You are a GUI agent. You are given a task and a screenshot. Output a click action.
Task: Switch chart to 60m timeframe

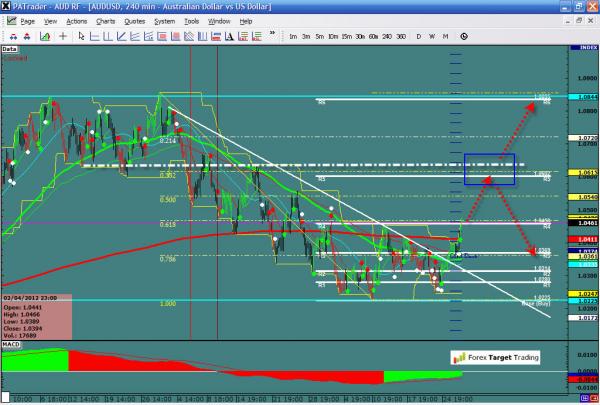(x=373, y=36)
